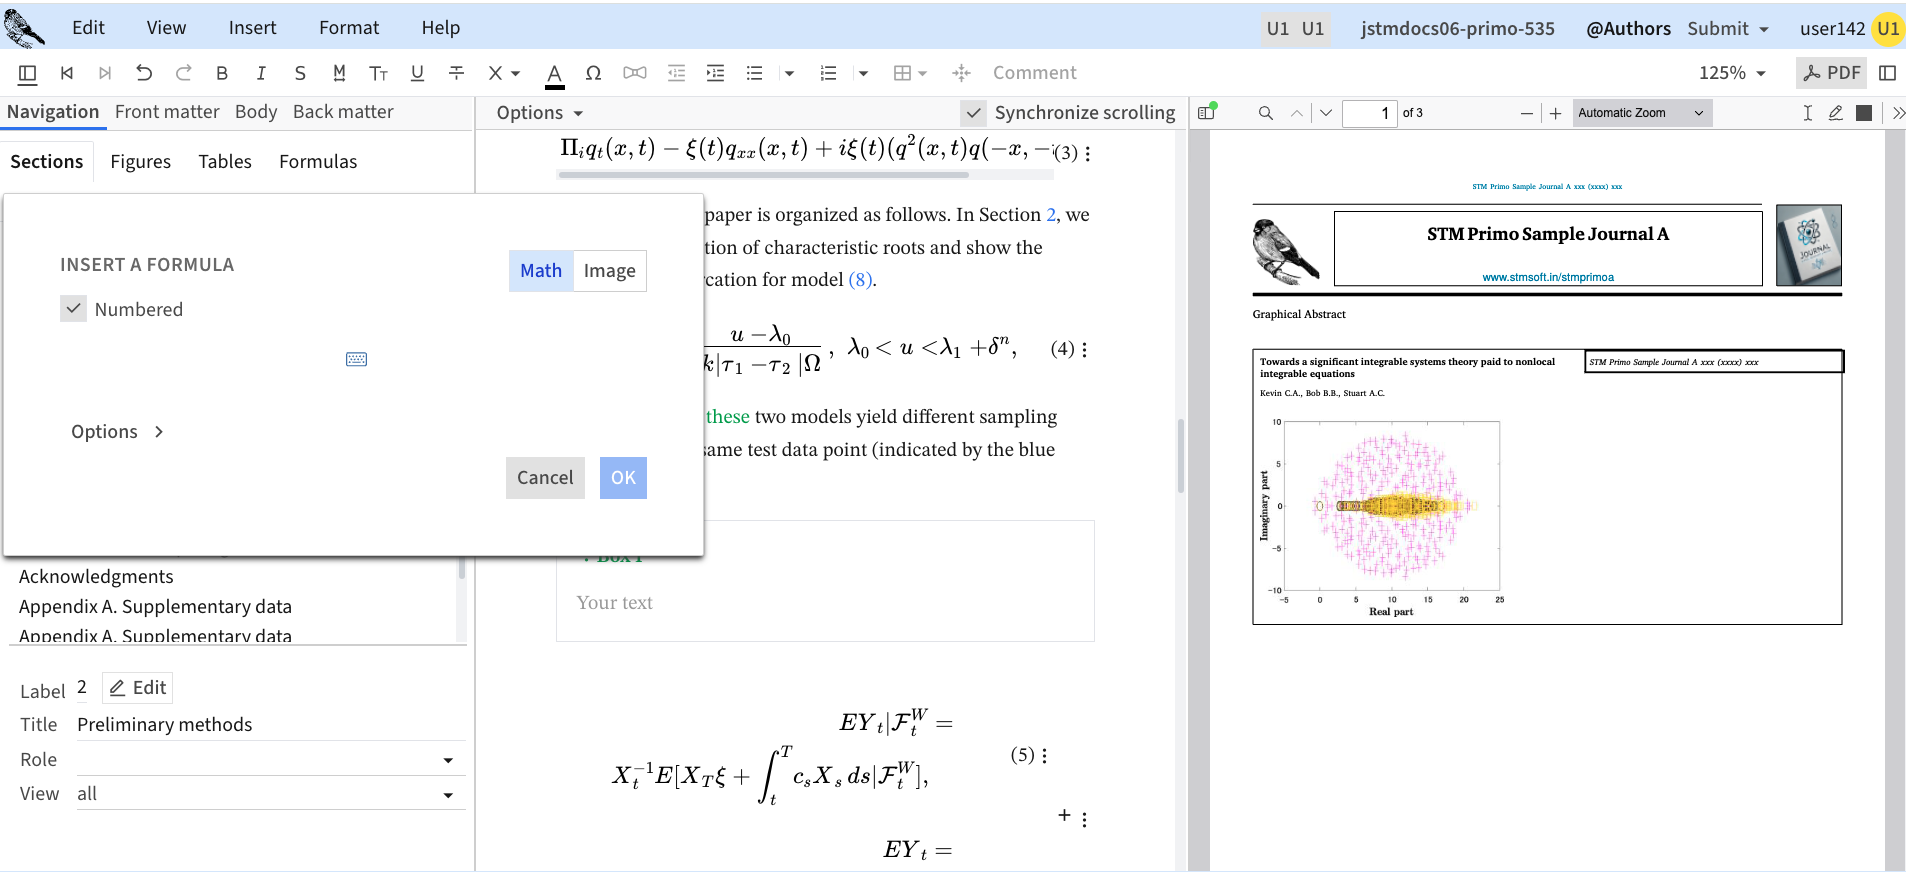
Task: Open the Automatic Zoom dropdown
Action: [x=1641, y=113]
